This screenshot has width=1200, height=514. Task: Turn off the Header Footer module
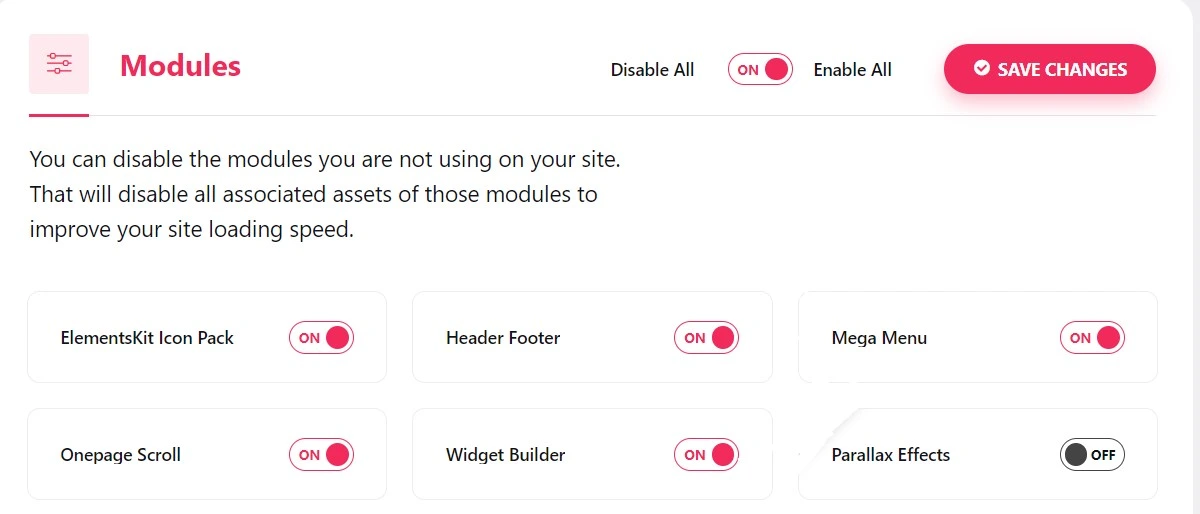pos(706,337)
